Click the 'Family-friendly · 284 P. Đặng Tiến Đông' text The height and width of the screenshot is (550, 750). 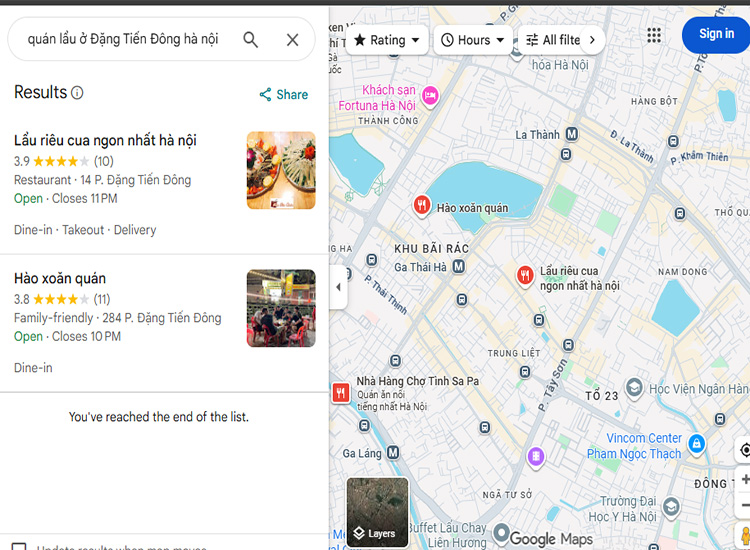[118, 318]
